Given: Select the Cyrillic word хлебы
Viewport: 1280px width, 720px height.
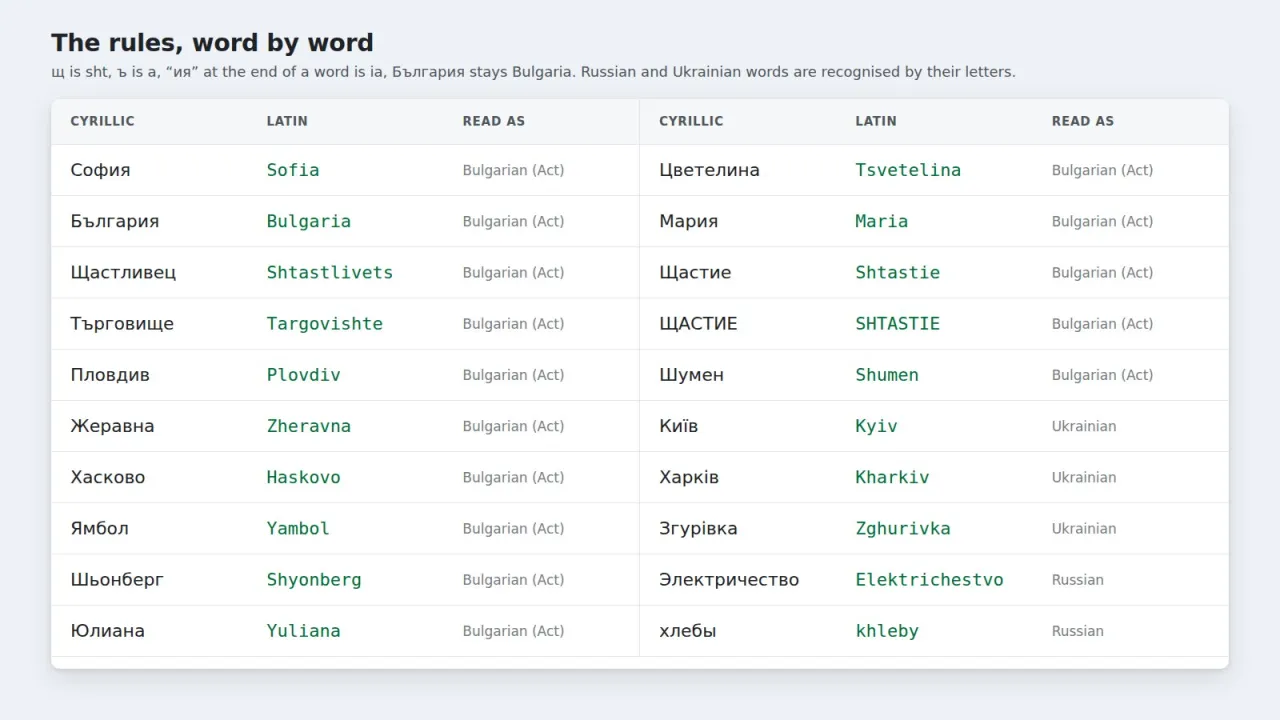Looking at the screenshot, I should tap(687, 631).
